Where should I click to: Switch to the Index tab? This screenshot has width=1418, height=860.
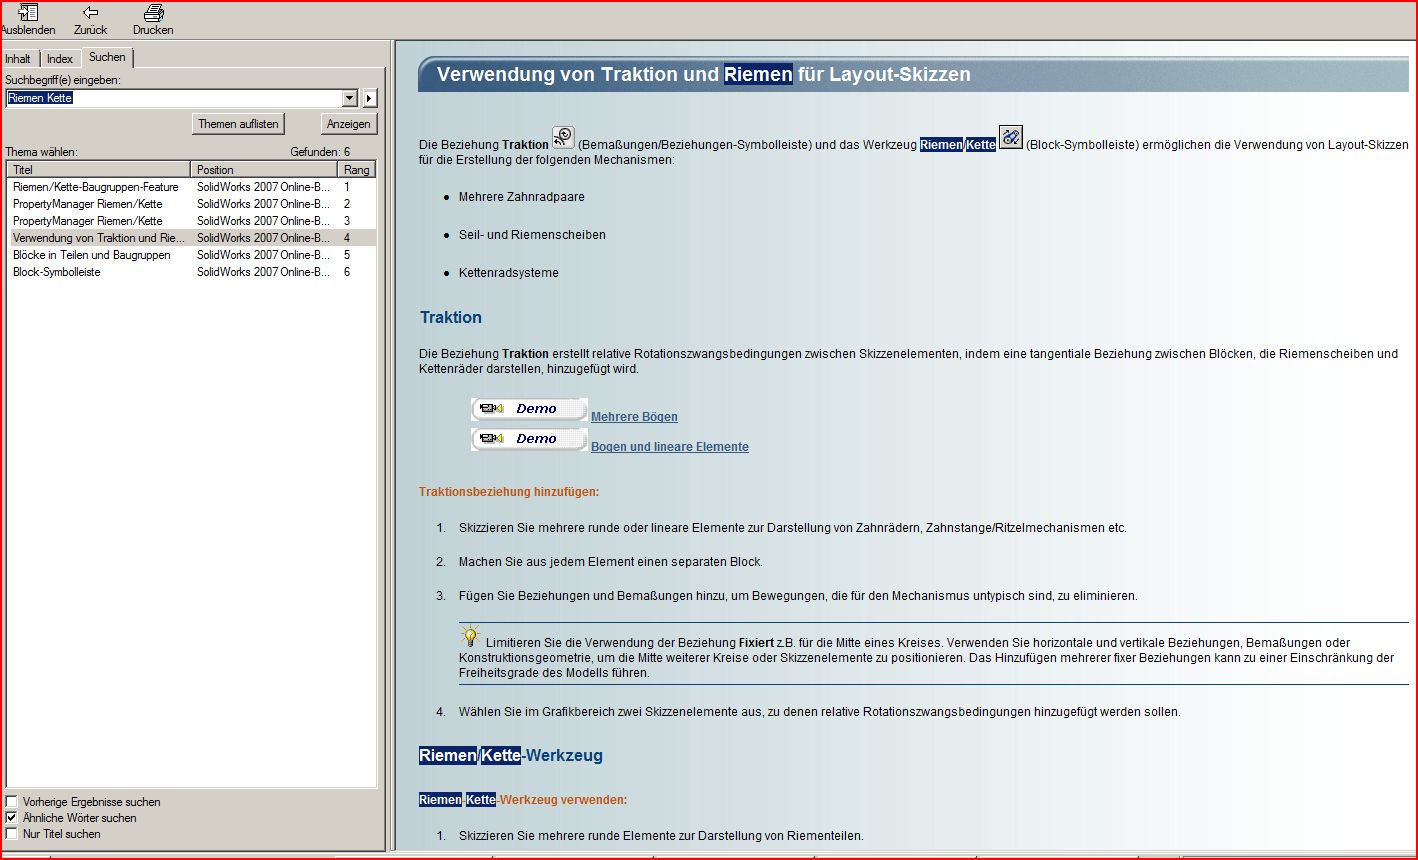pyautogui.click(x=60, y=59)
